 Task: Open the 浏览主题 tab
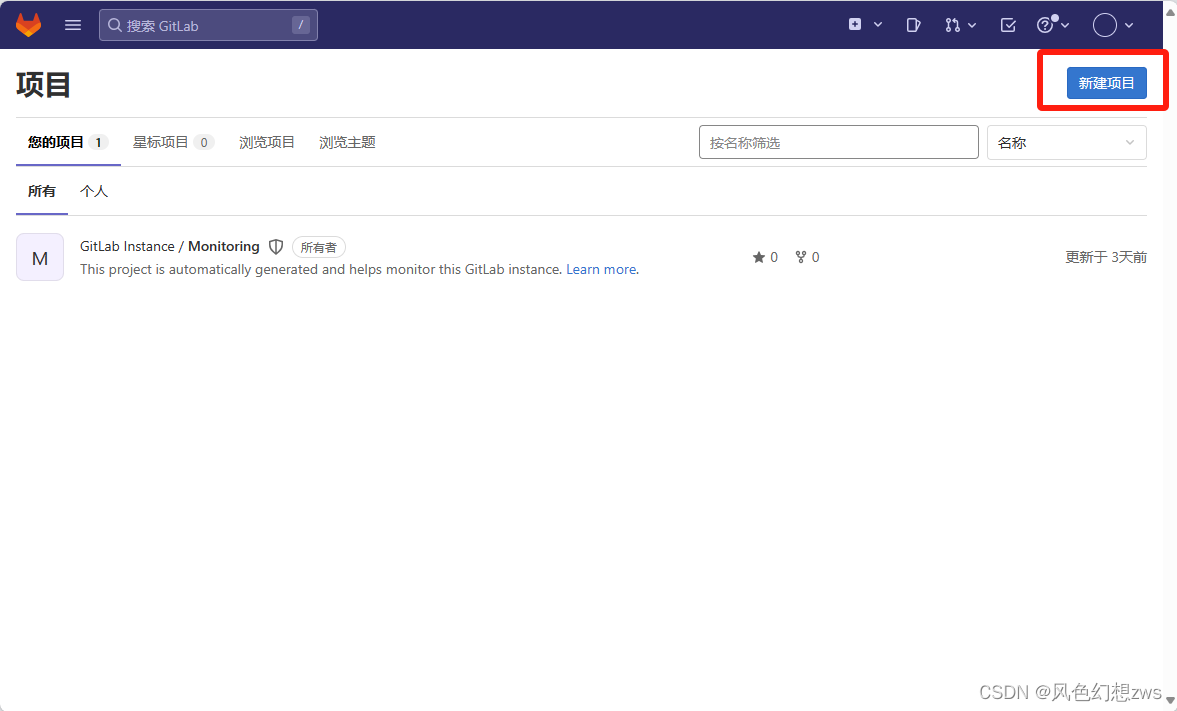point(347,142)
